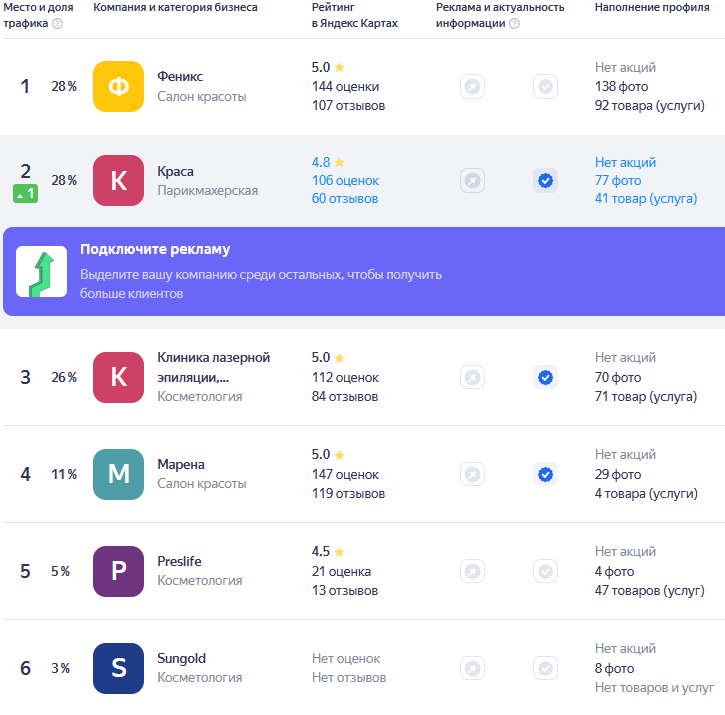Image resolution: width=725 pixels, height=715 pixels.
Task: Click the 4 товара (услуги) text
Action: pos(646,493)
